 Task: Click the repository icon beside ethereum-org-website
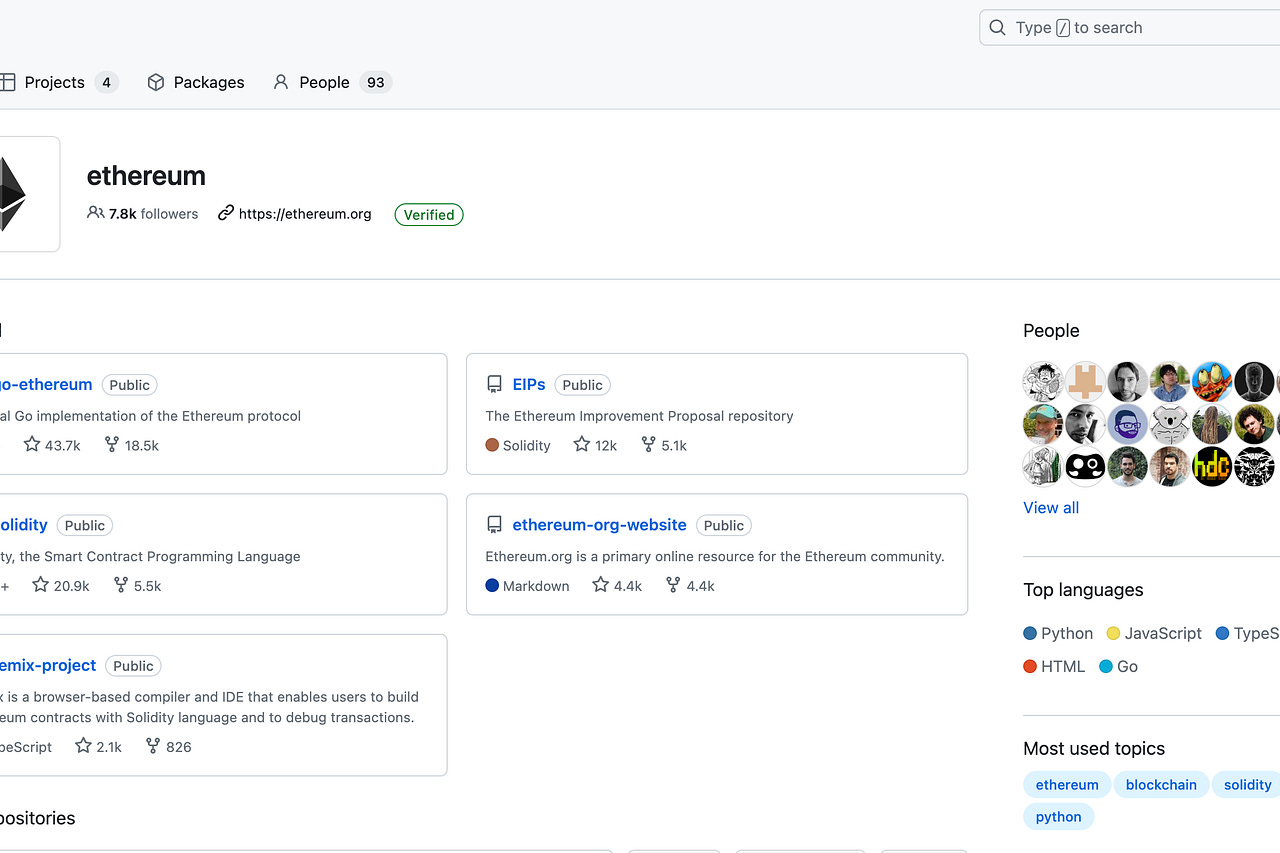494,525
